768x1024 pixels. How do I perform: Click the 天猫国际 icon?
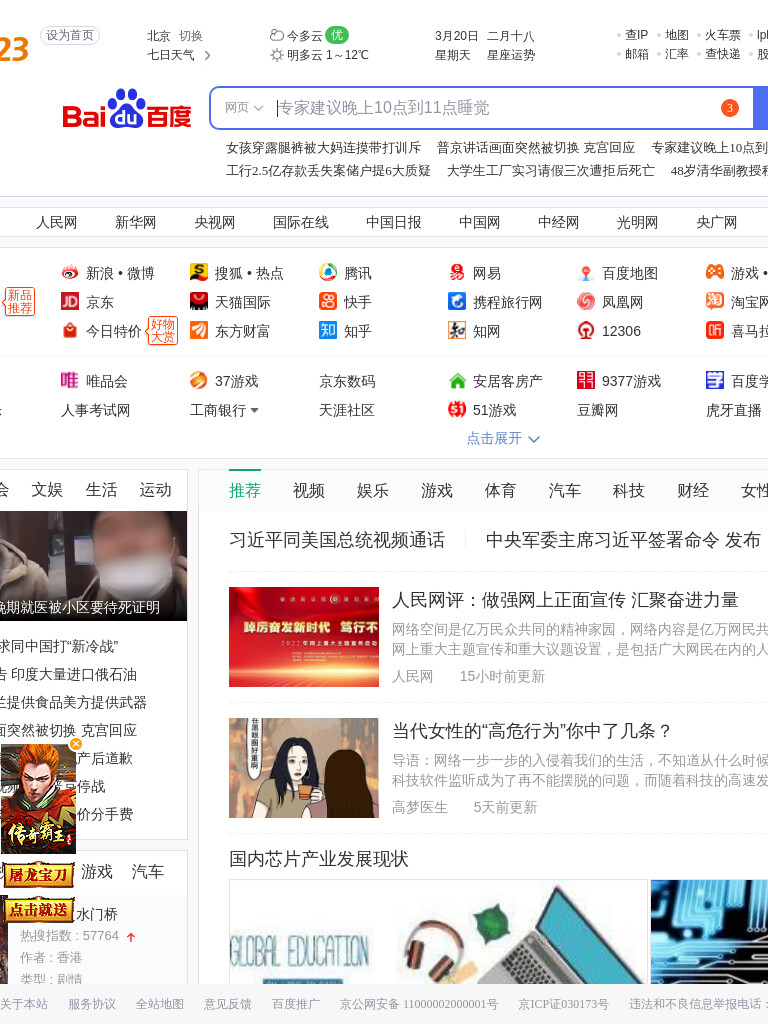point(199,301)
